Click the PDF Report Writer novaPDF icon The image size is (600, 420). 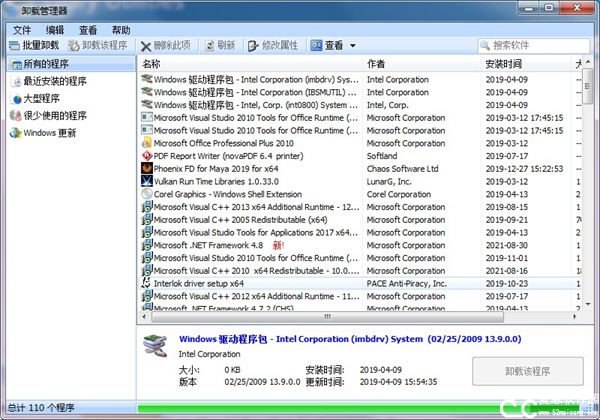pos(147,156)
